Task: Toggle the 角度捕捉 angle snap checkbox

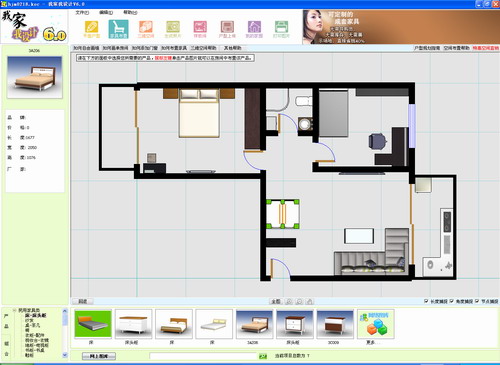Action: click(x=452, y=301)
